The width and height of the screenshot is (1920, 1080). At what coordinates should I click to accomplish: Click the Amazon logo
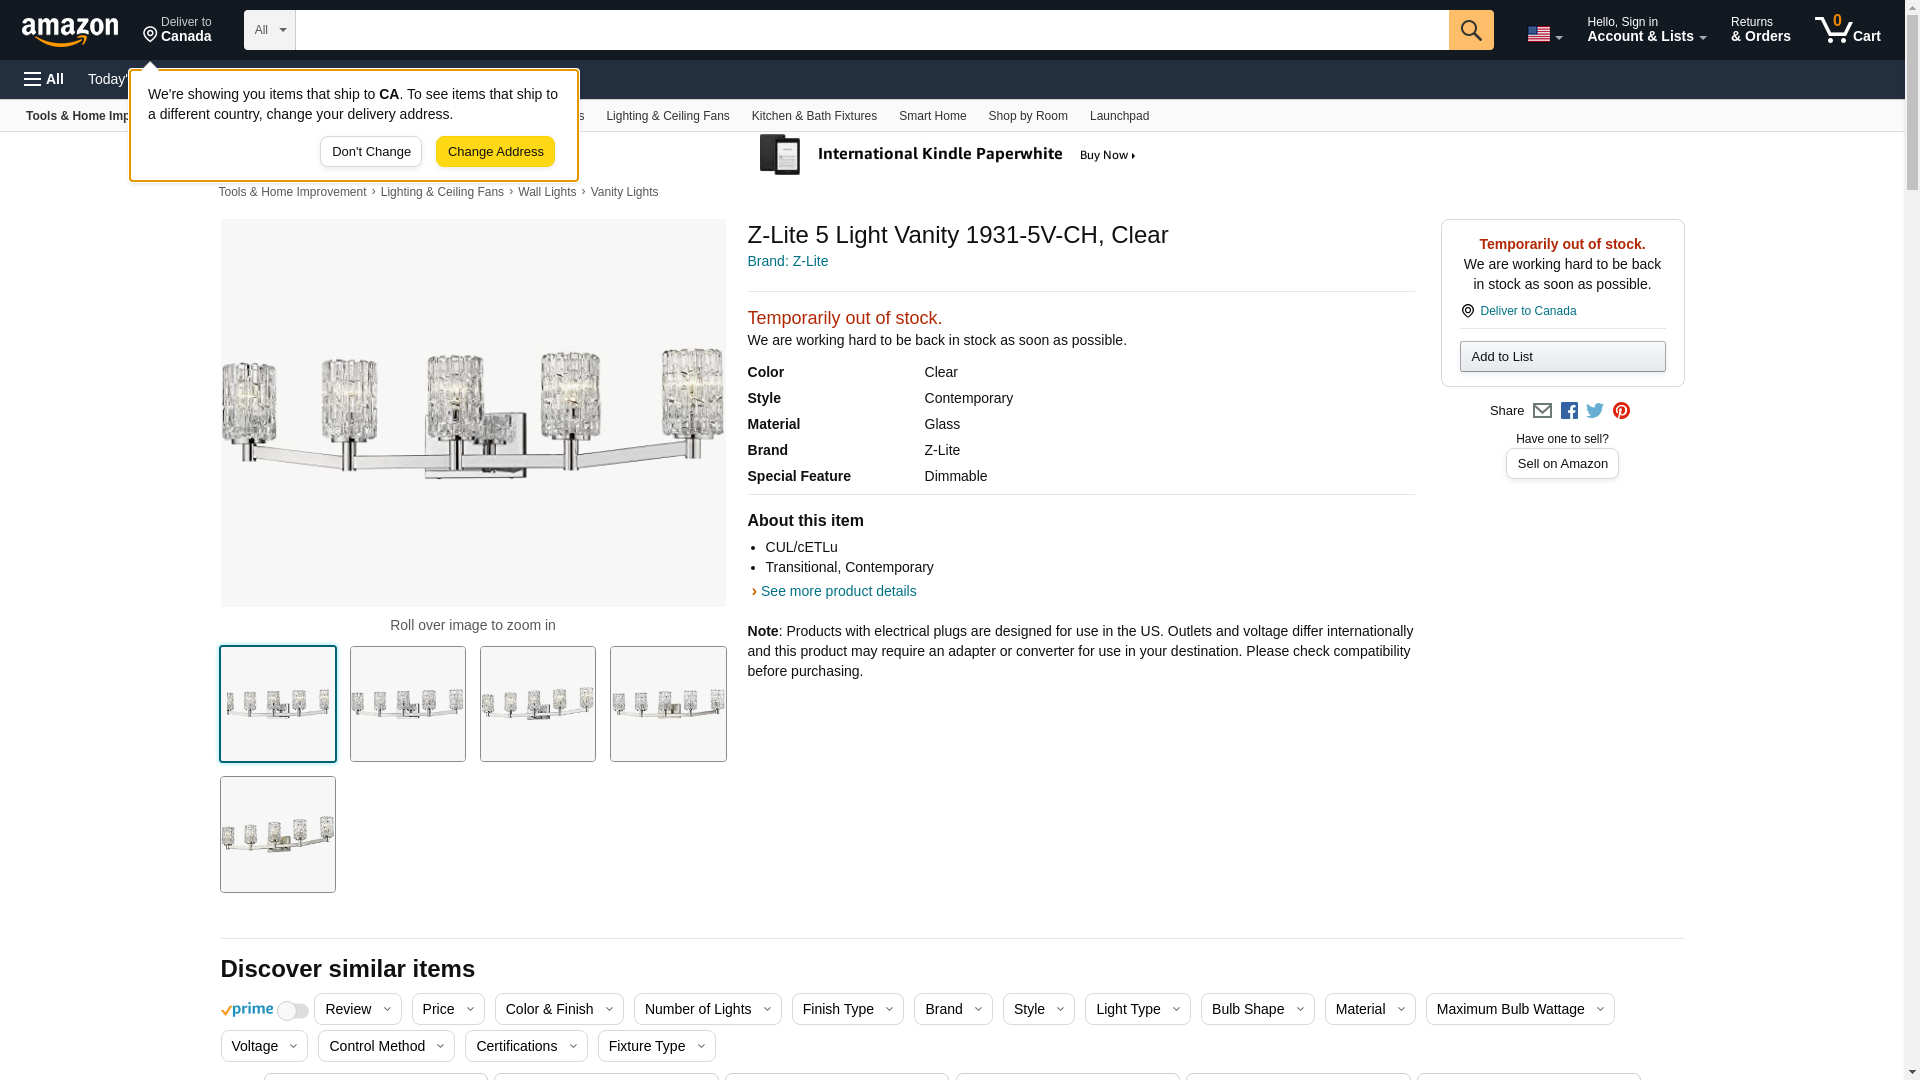pos(70,31)
